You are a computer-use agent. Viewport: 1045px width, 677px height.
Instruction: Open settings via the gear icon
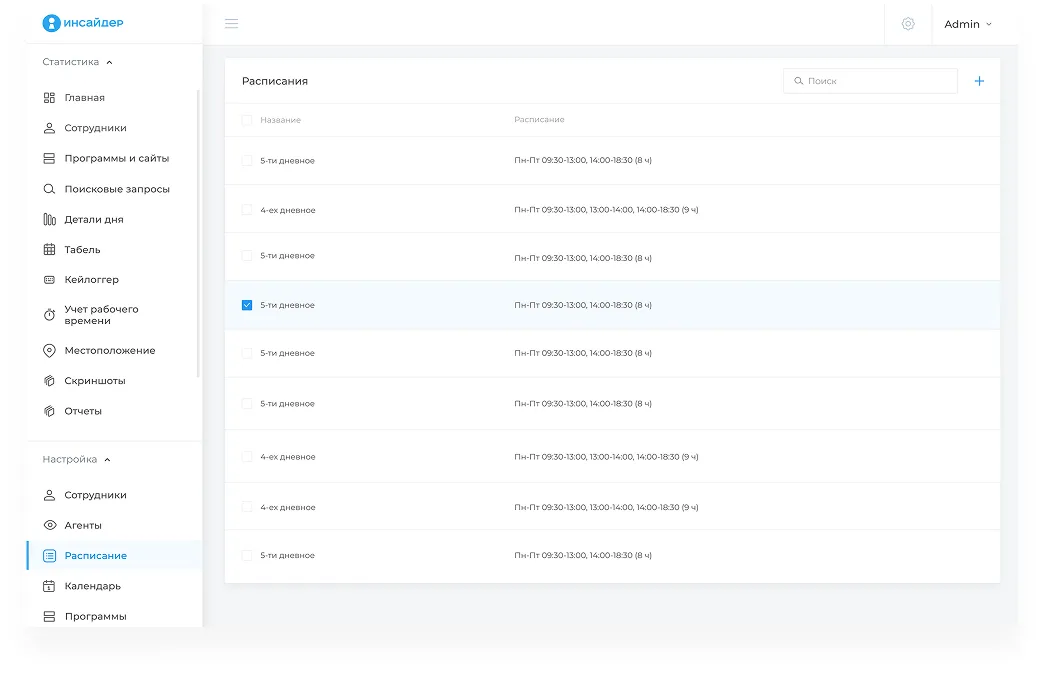908,24
